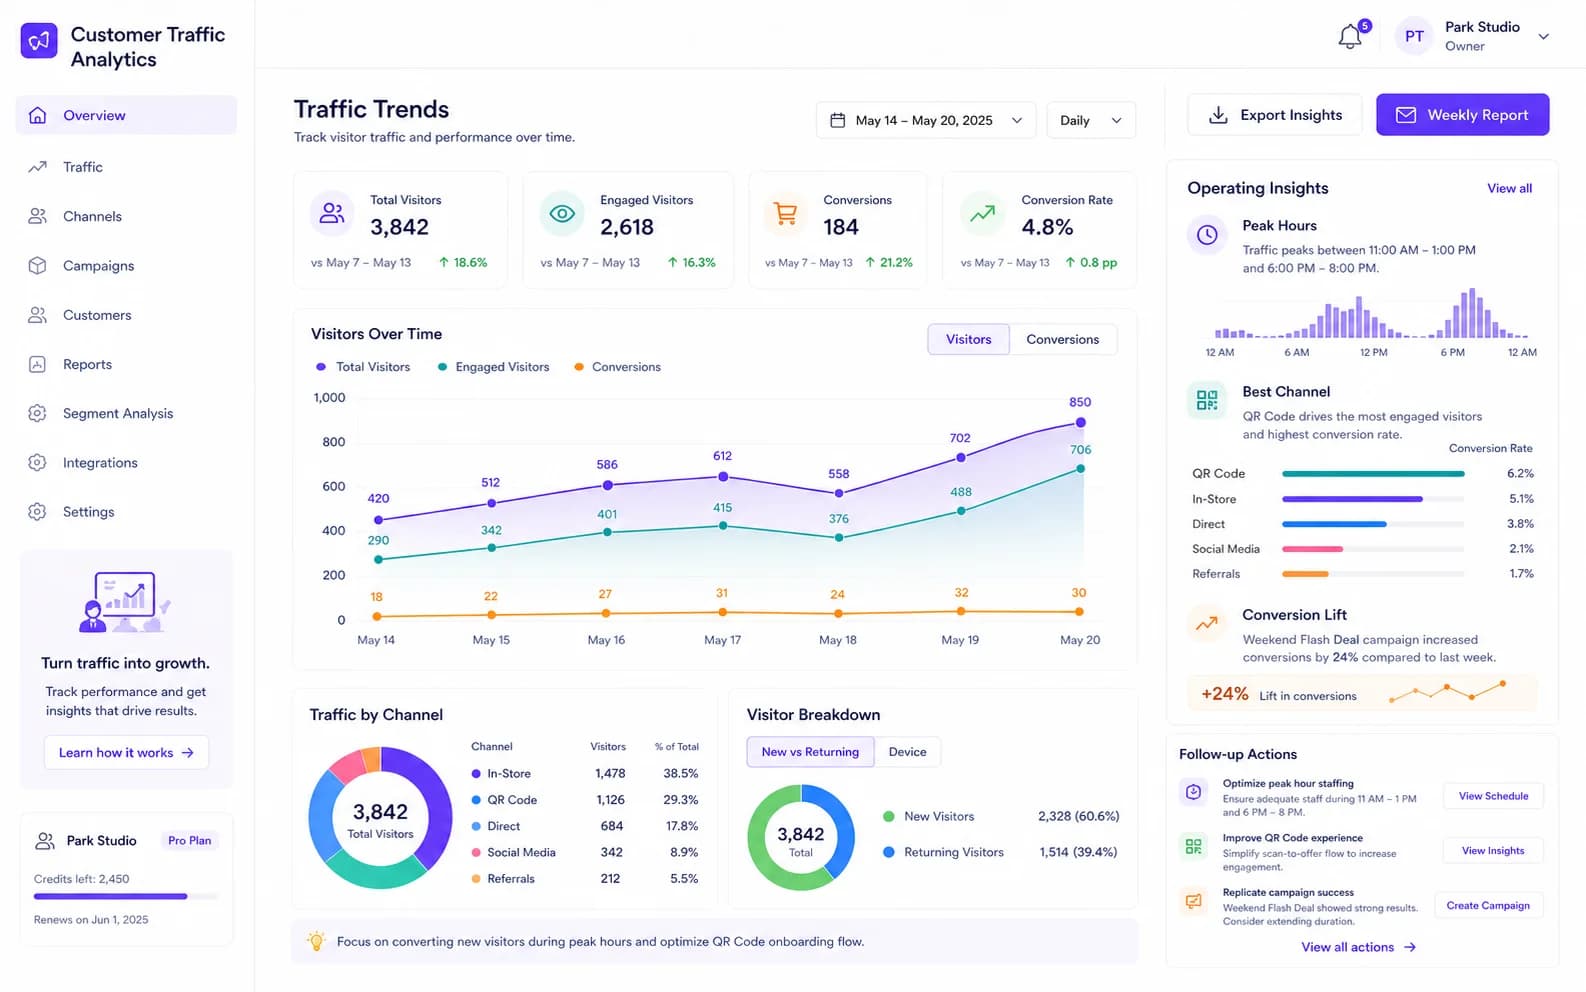Click the lightbulb tip icon
The height and width of the screenshot is (992, 1586).
316,941
